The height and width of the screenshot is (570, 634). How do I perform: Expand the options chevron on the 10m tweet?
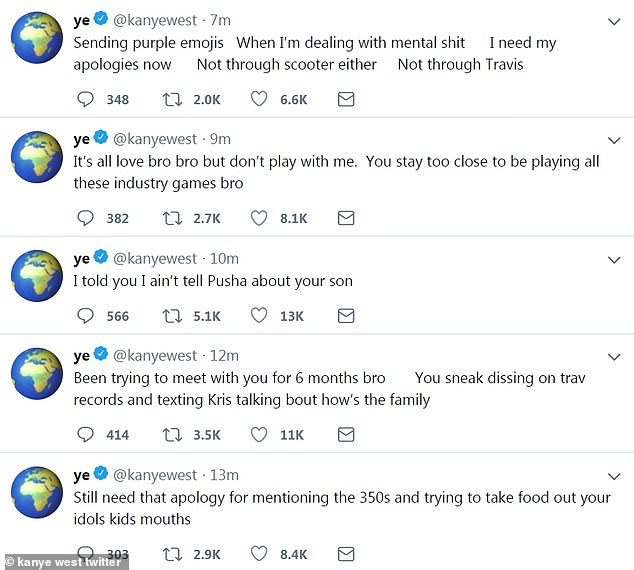[614, 260]
